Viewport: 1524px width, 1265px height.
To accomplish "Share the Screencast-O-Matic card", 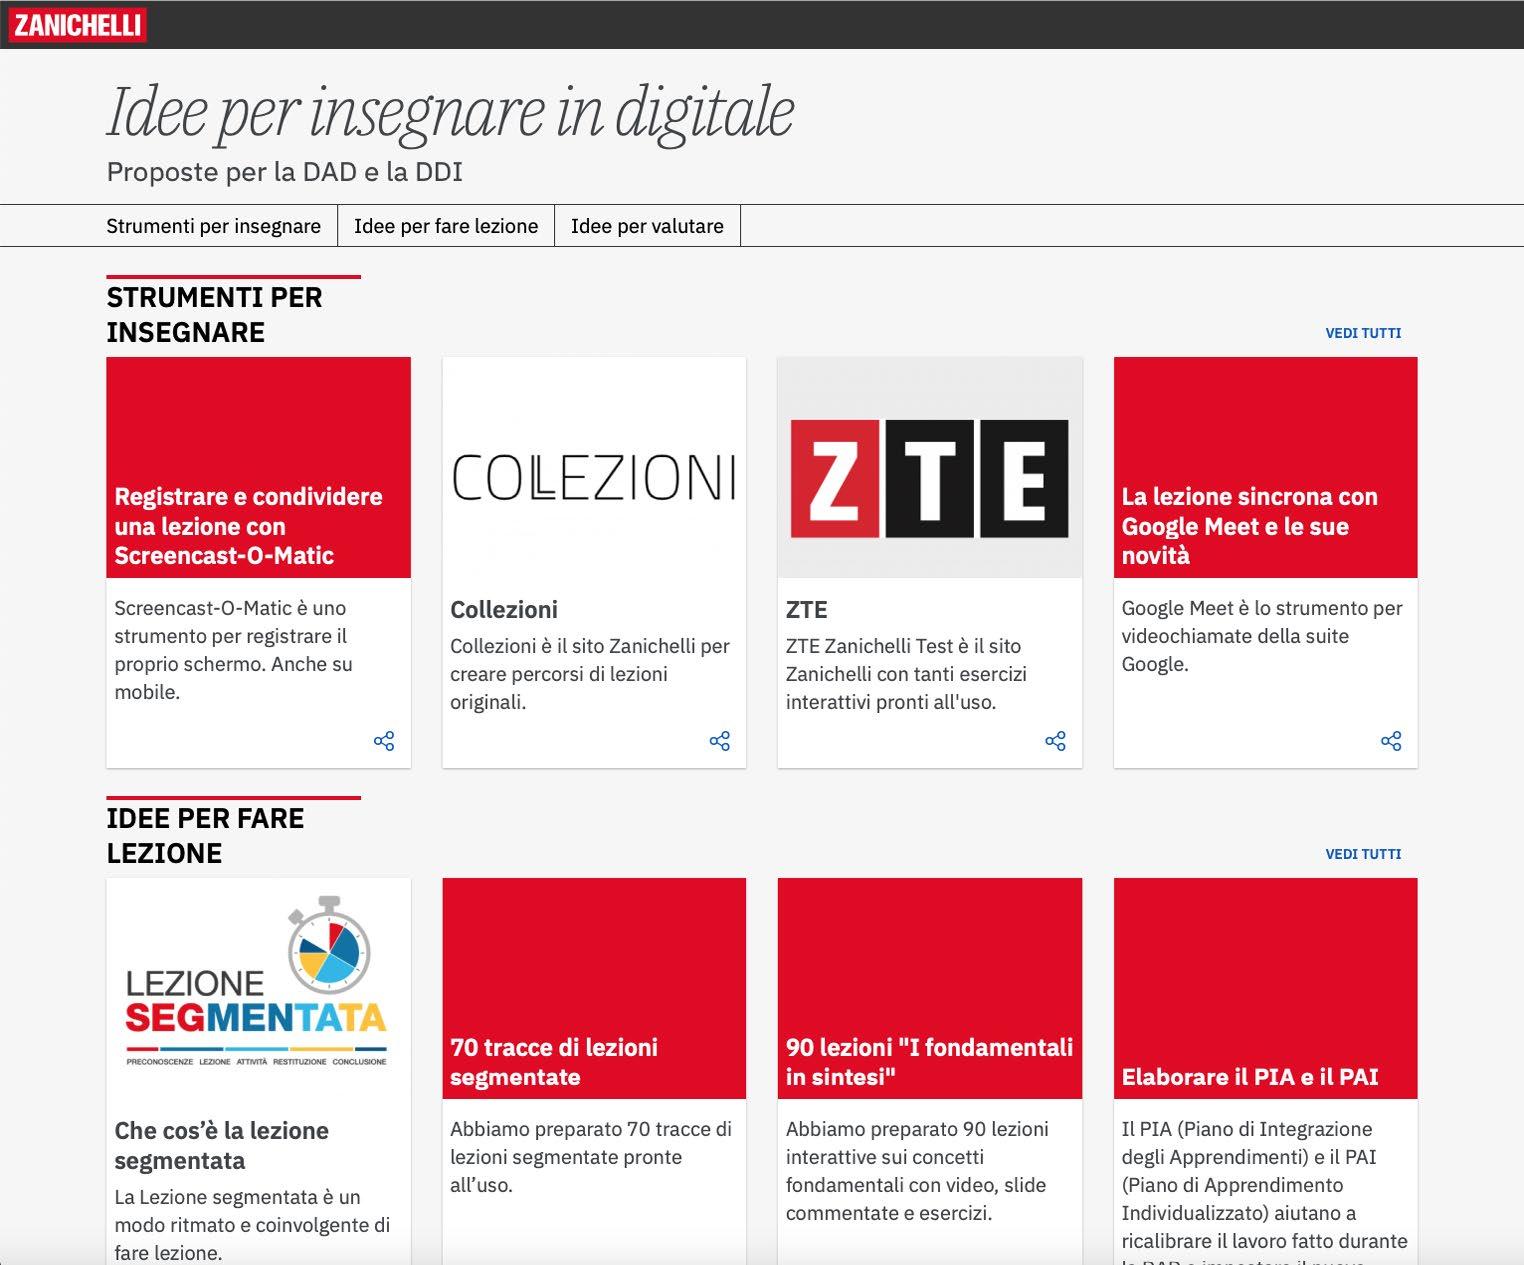I will [x=384, y=741].
